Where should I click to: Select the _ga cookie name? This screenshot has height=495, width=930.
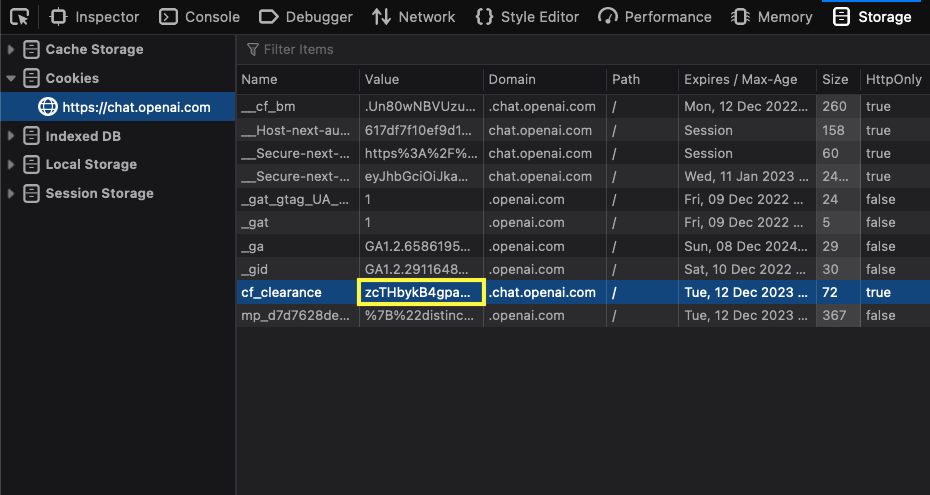(x=253, y=247)
